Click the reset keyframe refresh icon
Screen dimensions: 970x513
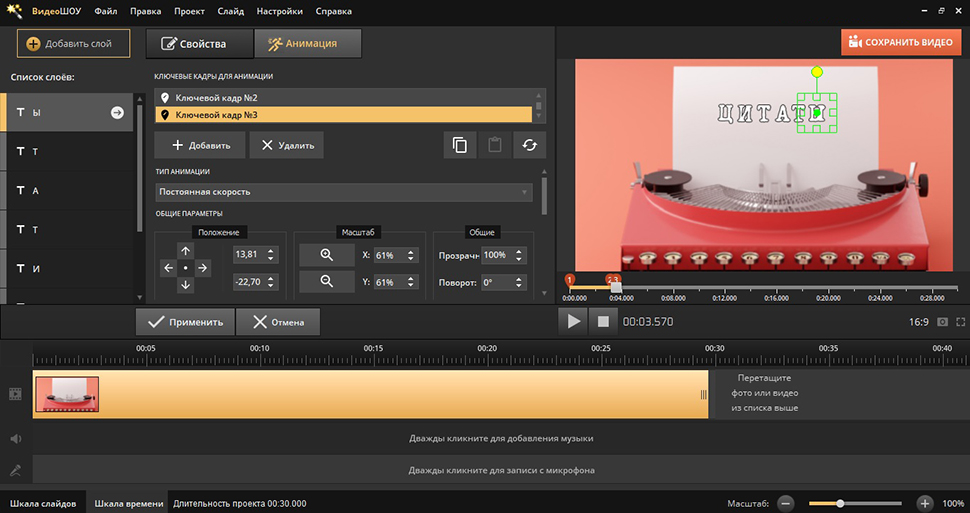click(530, 145)
